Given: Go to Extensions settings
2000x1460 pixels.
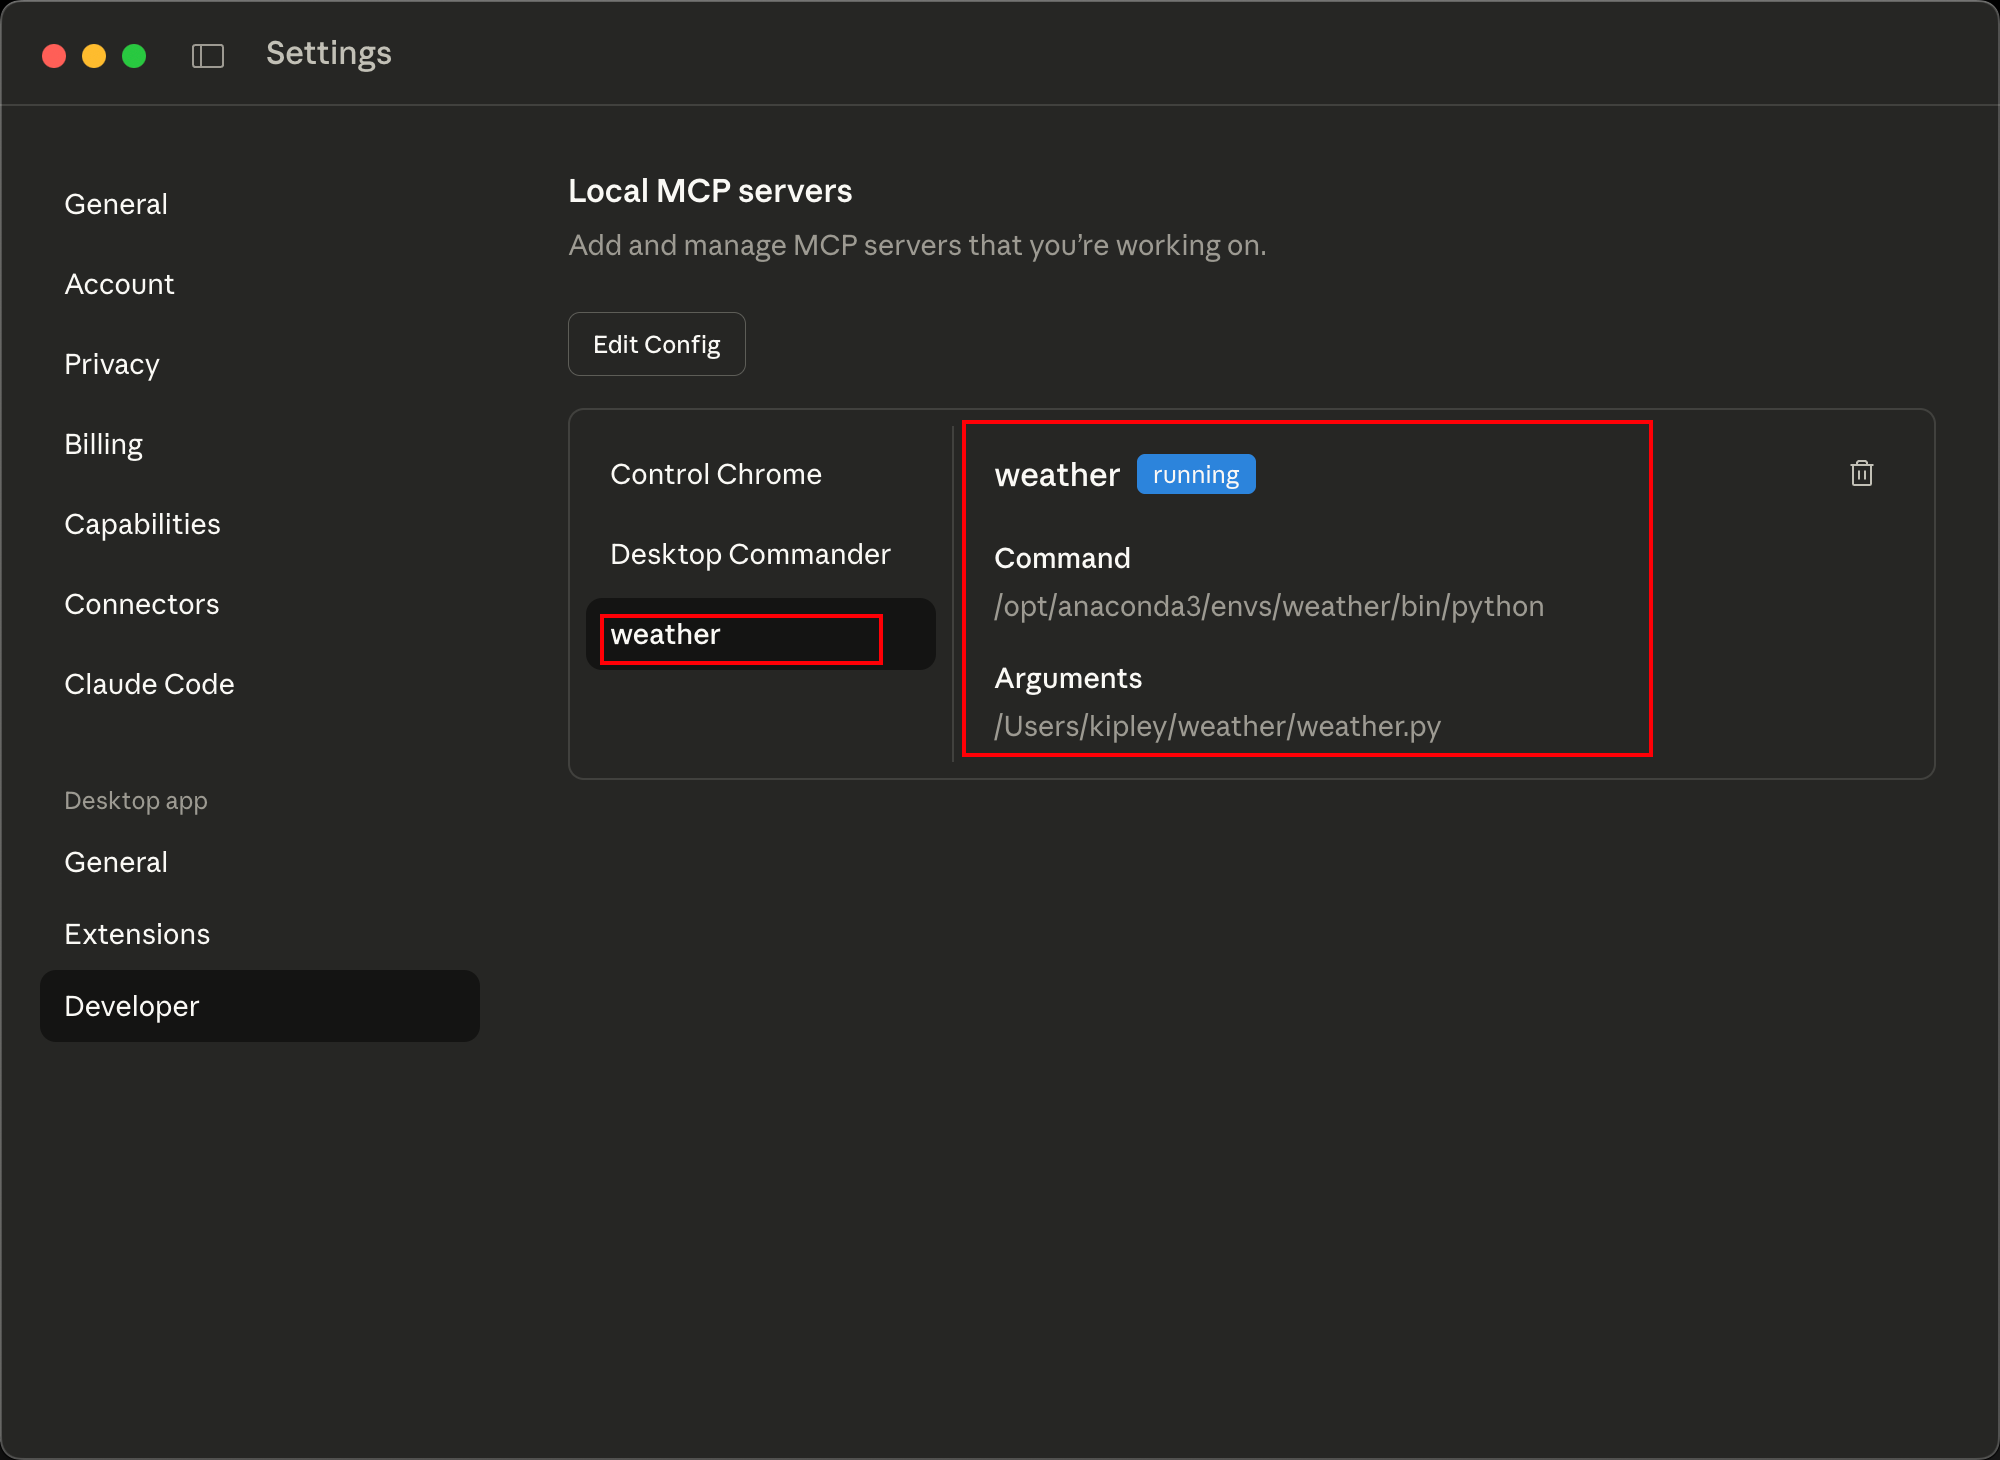Looking at the screenshot, I should [137, 934].
